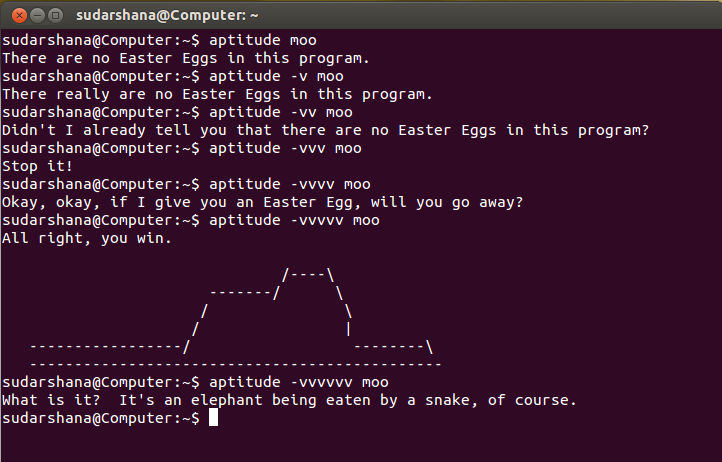Click the cursor block at the last prompt
The image size is (722, 462).
tap(212, 419)
